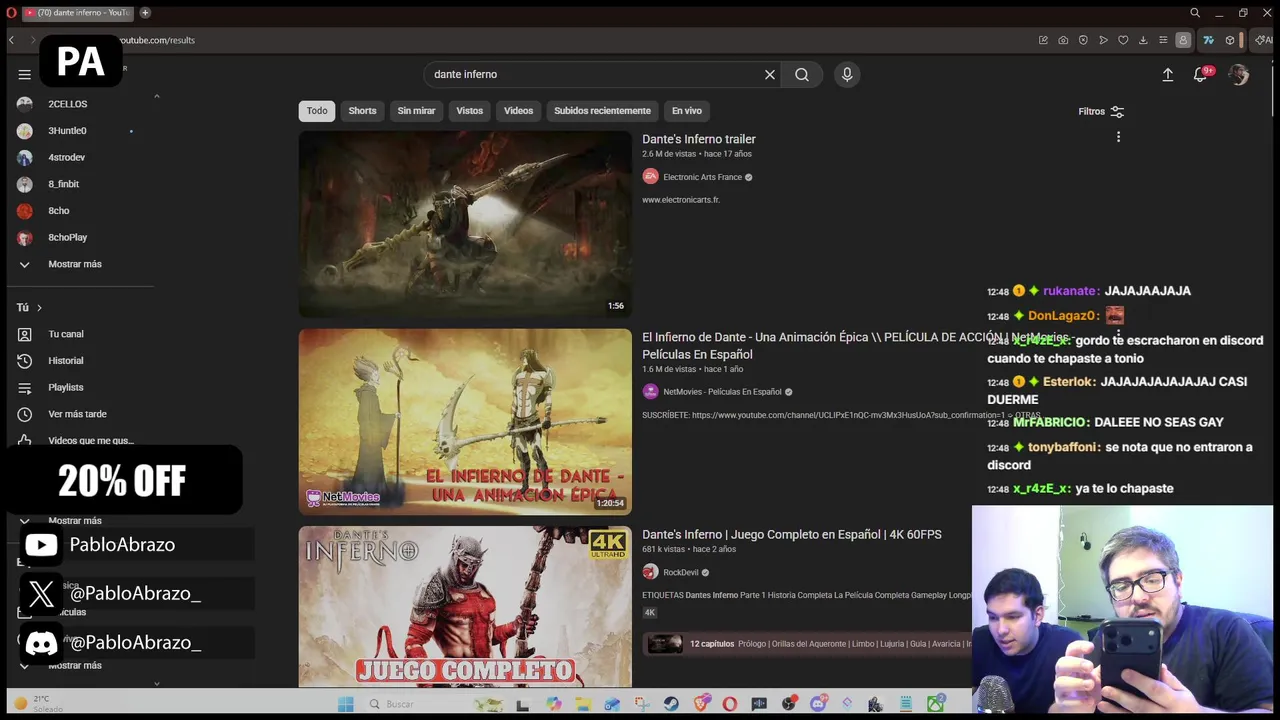Screen dimensions: 1280x720
Task: Open Ver más tarde in sidebar
Action: point(78,414)
